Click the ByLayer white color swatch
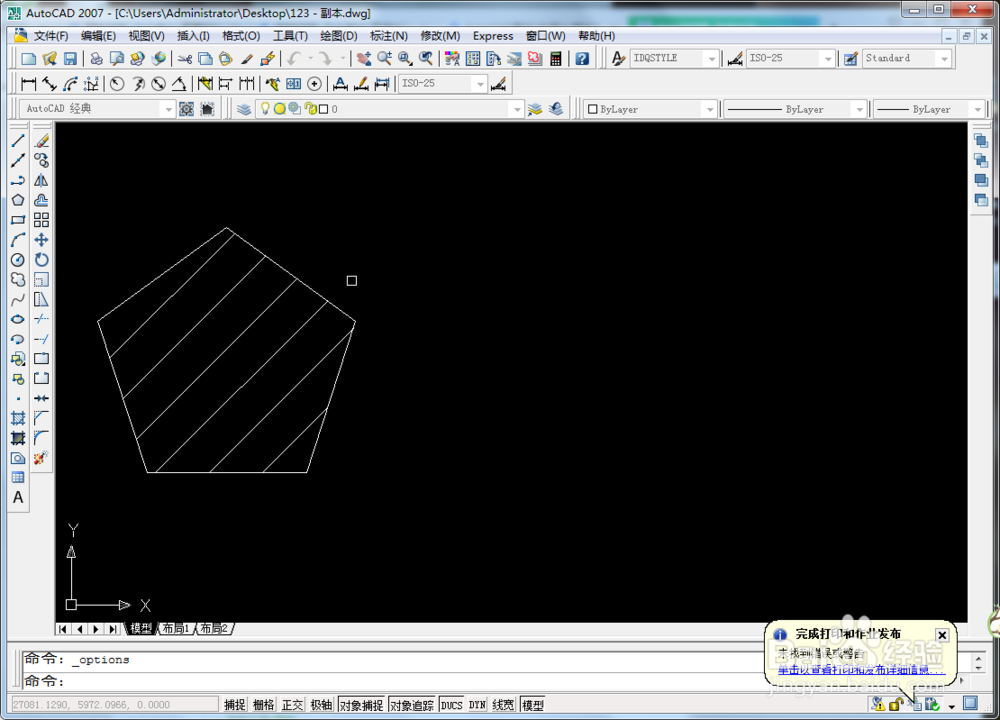Screen dimensions: 1000x720 pyautogui.click(x=592, y=109)
